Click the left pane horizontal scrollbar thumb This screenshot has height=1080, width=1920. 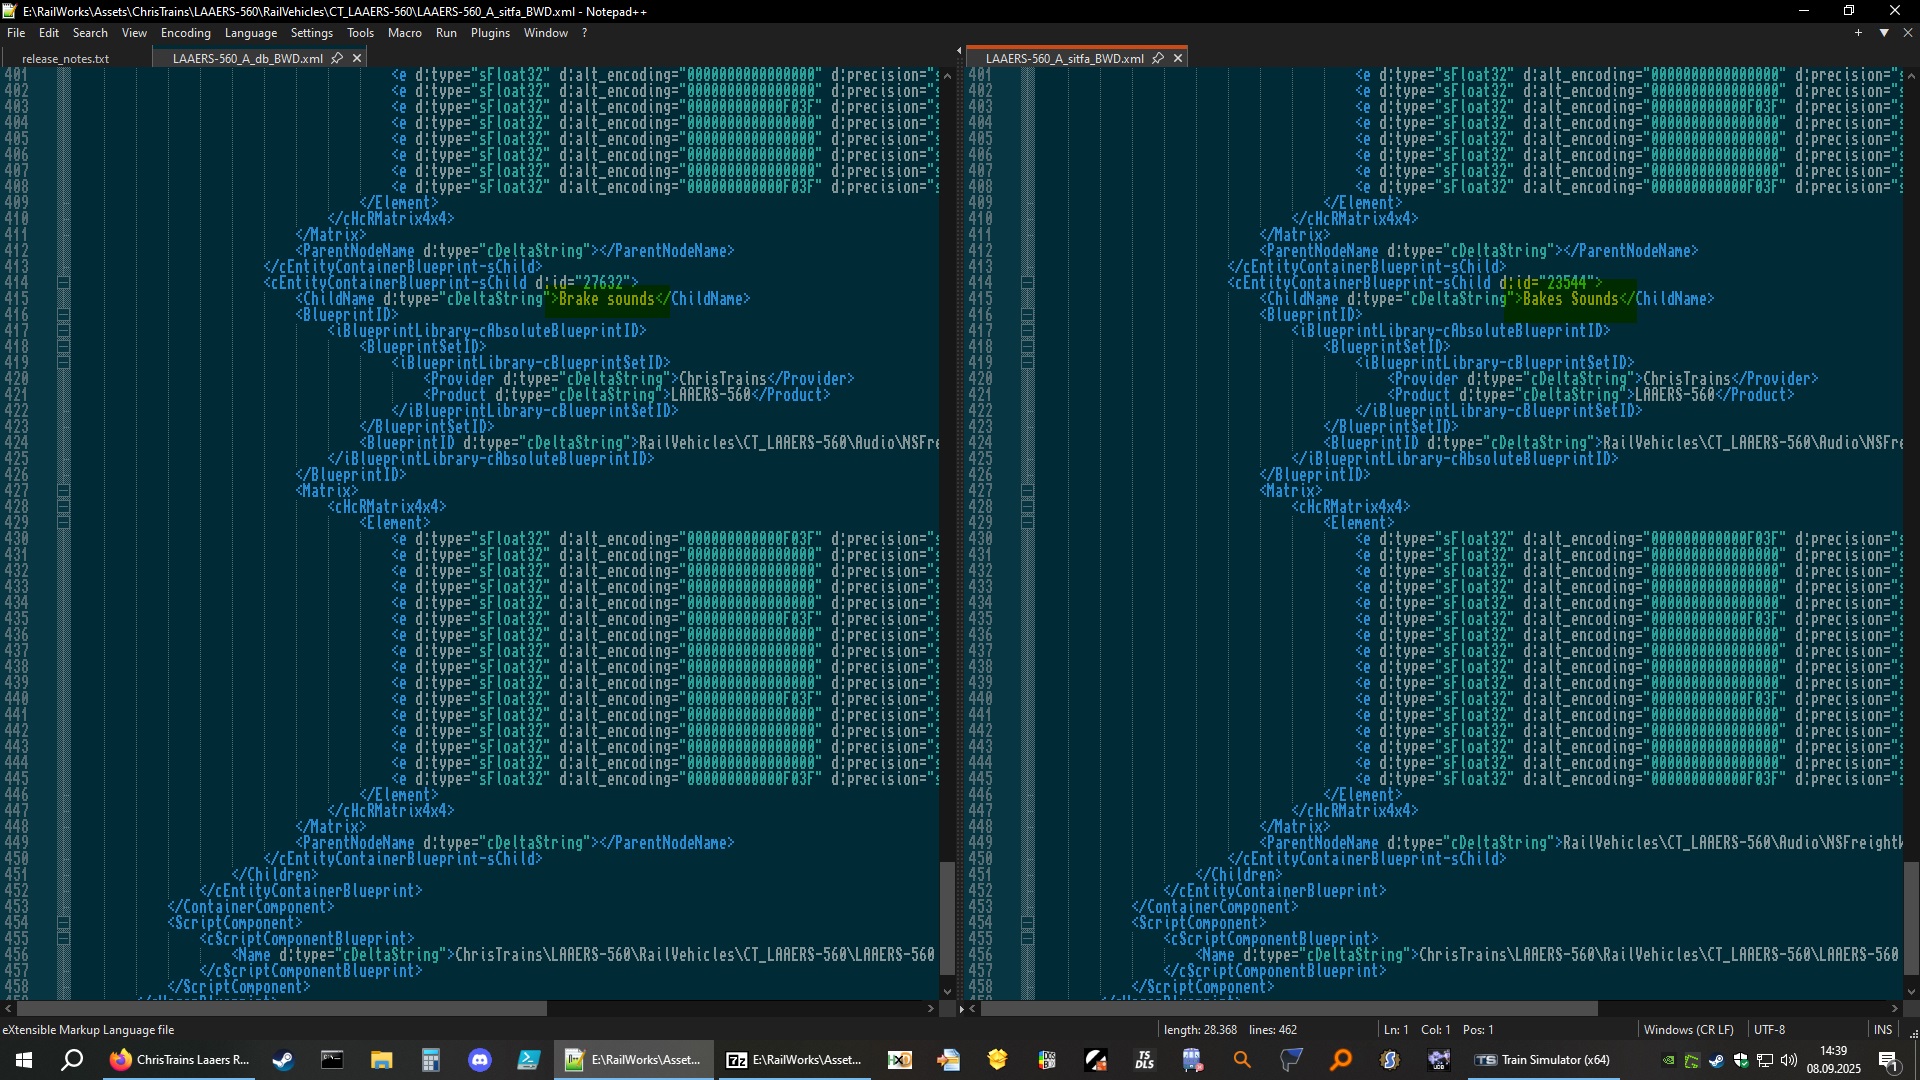click(x=282, y=1009)
